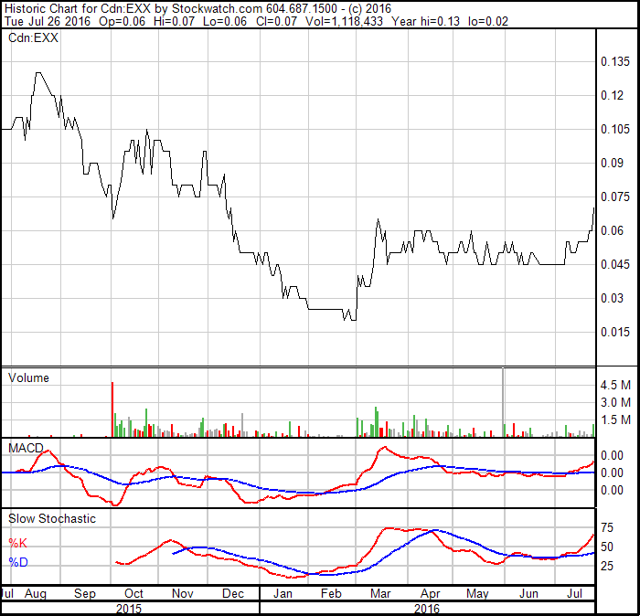The height and width of the screenshot is (616, 640).
Task: Click the 'Feb' month label on time axis
Action: click(x=331, y=594)
